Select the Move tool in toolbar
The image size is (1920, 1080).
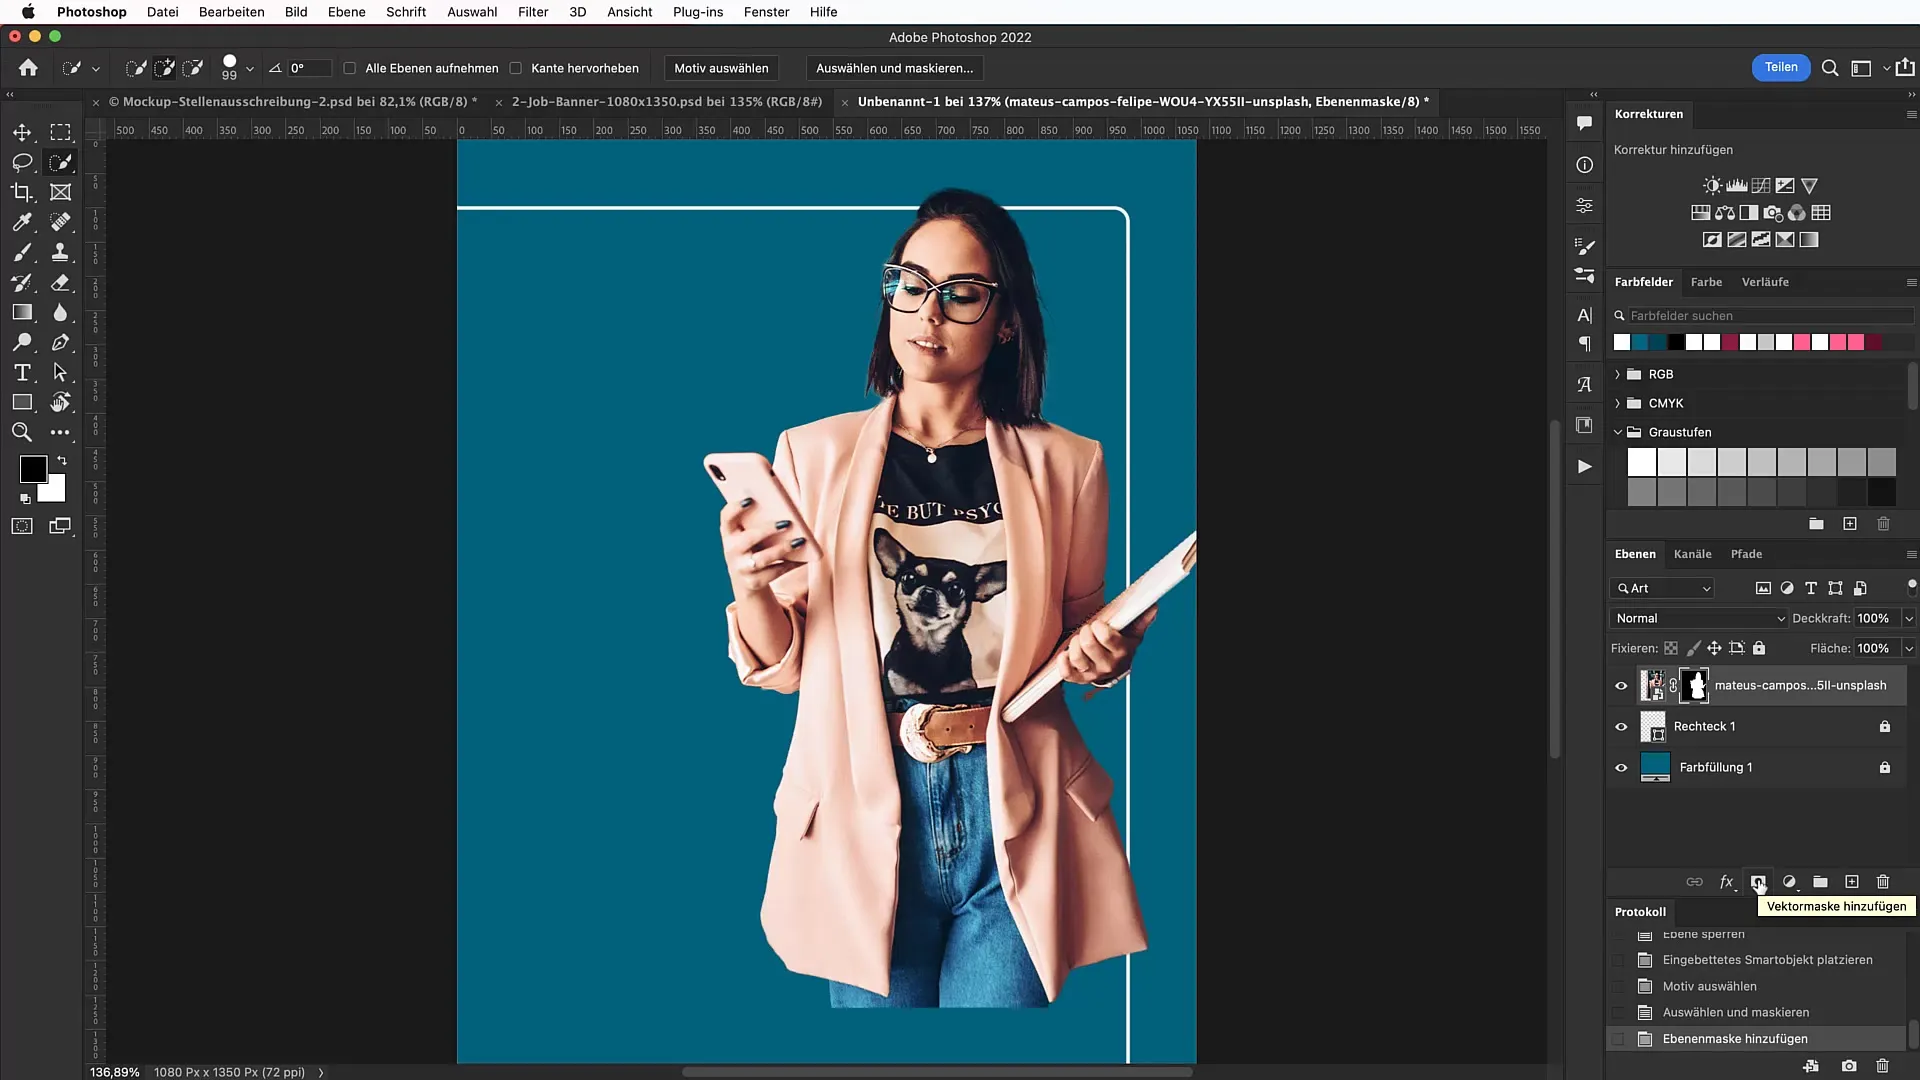tap(20, 131)
